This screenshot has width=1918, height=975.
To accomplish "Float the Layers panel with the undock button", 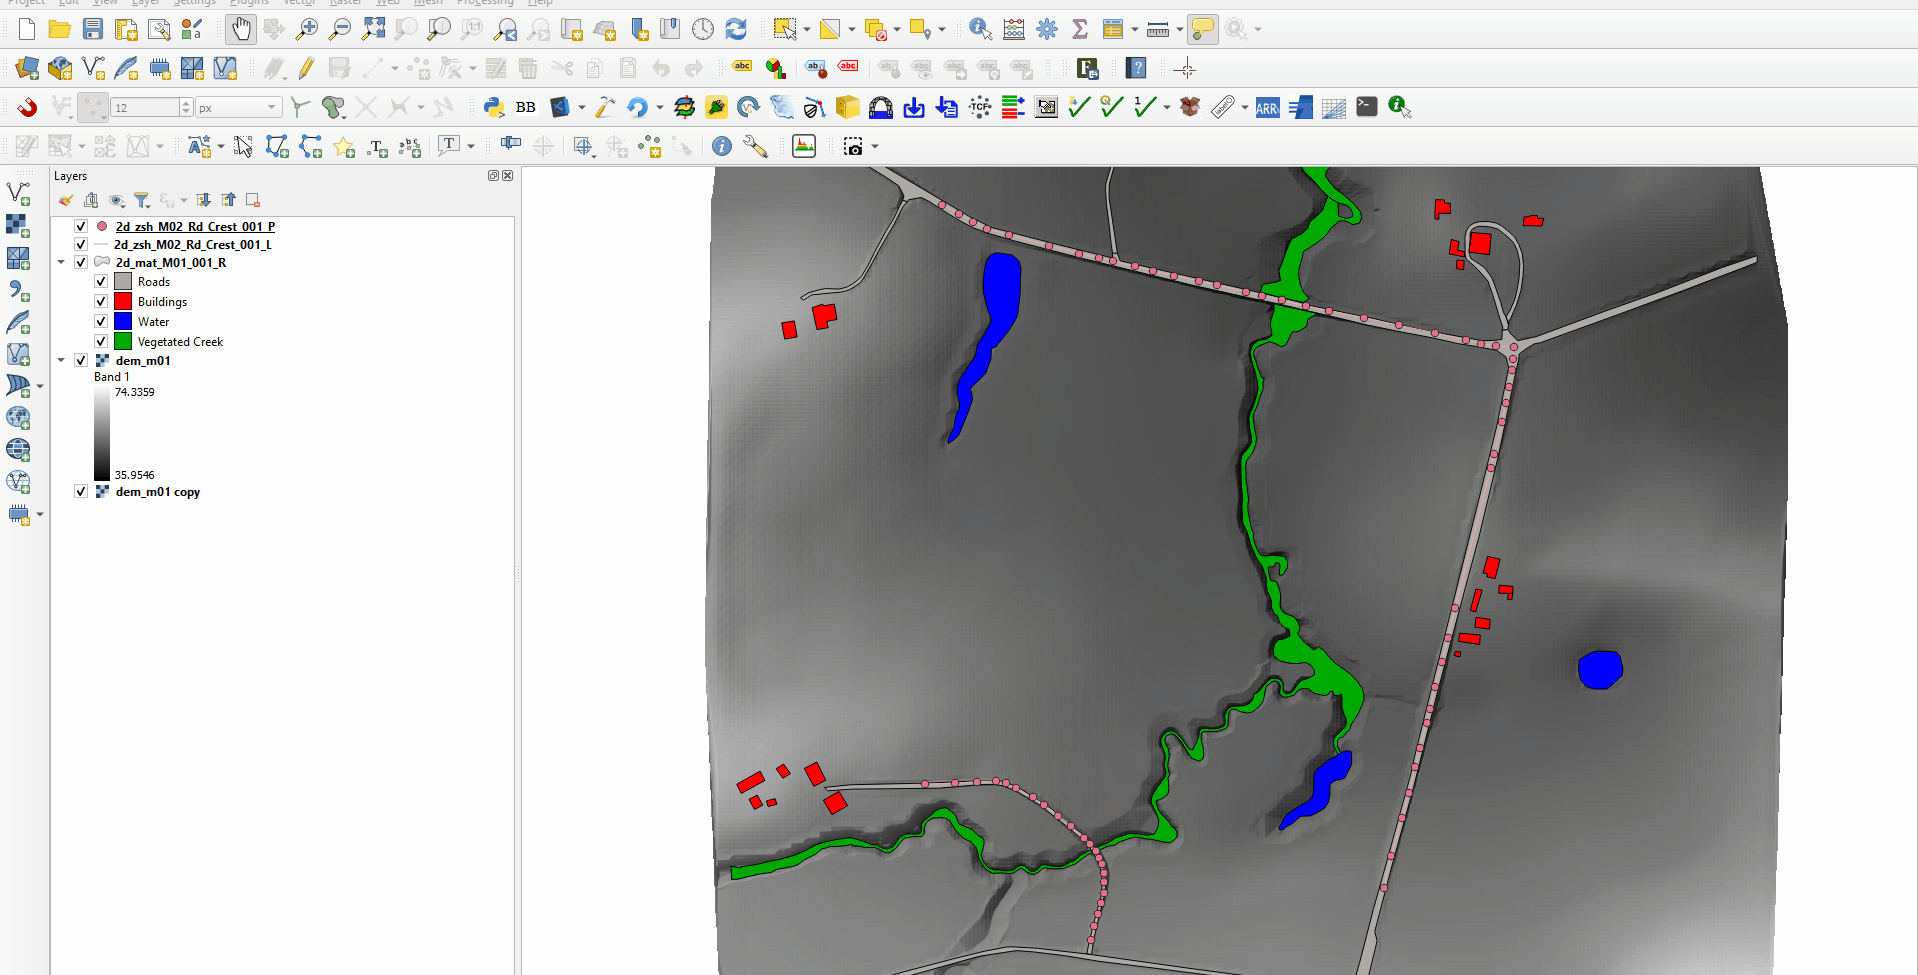I will pos(493,175).
